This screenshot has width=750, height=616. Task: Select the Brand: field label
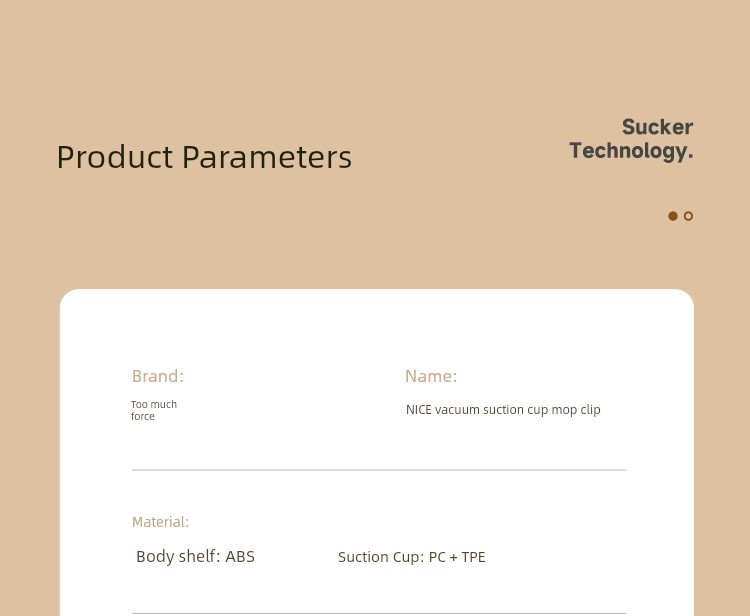click(x=158, y=376)
